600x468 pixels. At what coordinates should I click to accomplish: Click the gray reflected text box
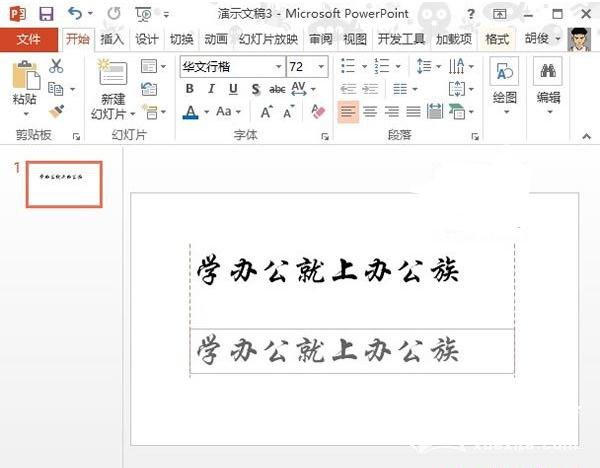352,351
